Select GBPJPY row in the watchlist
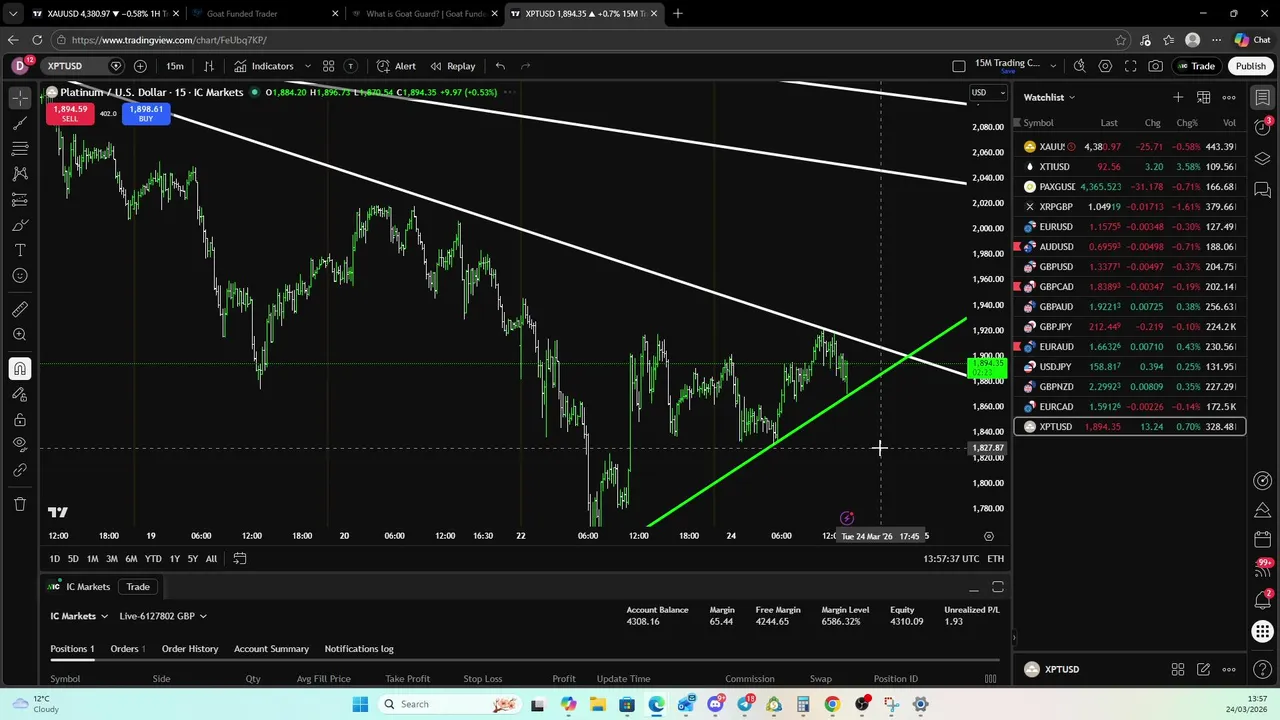This screenshot has width=1280, height=720. point(1130,327)
